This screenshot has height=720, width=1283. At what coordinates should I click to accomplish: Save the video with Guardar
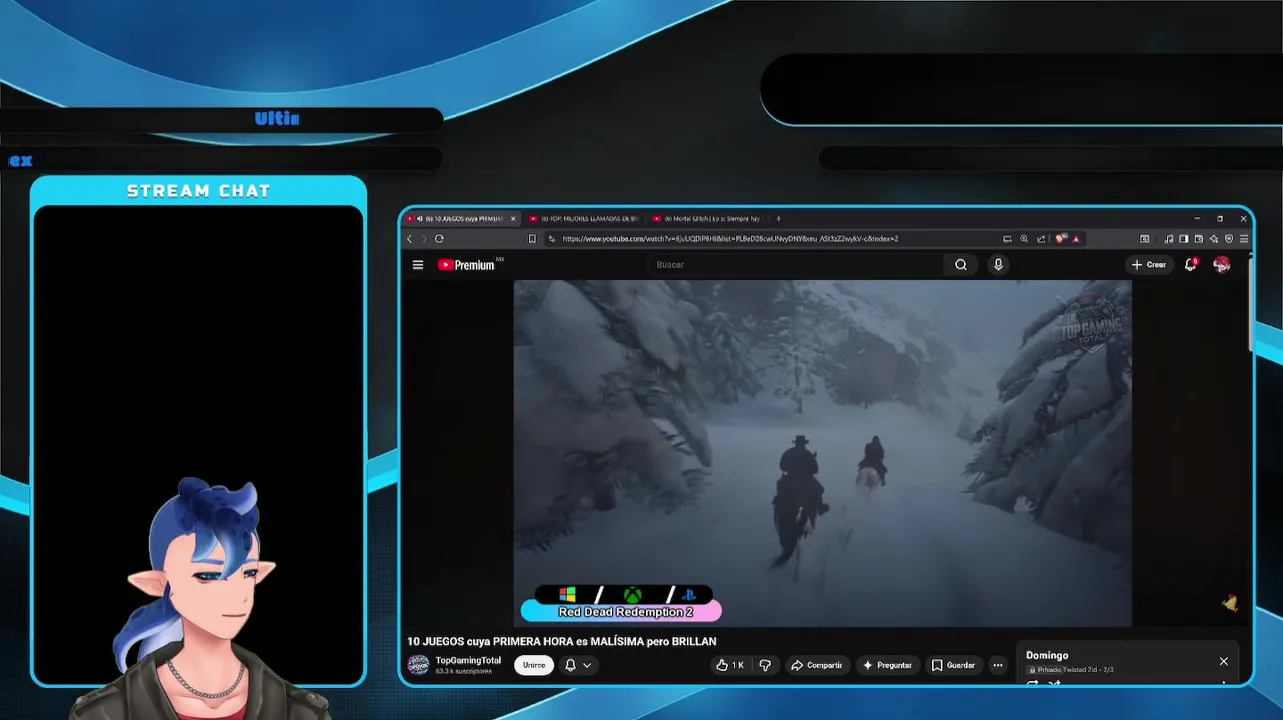tap(953, 665)
